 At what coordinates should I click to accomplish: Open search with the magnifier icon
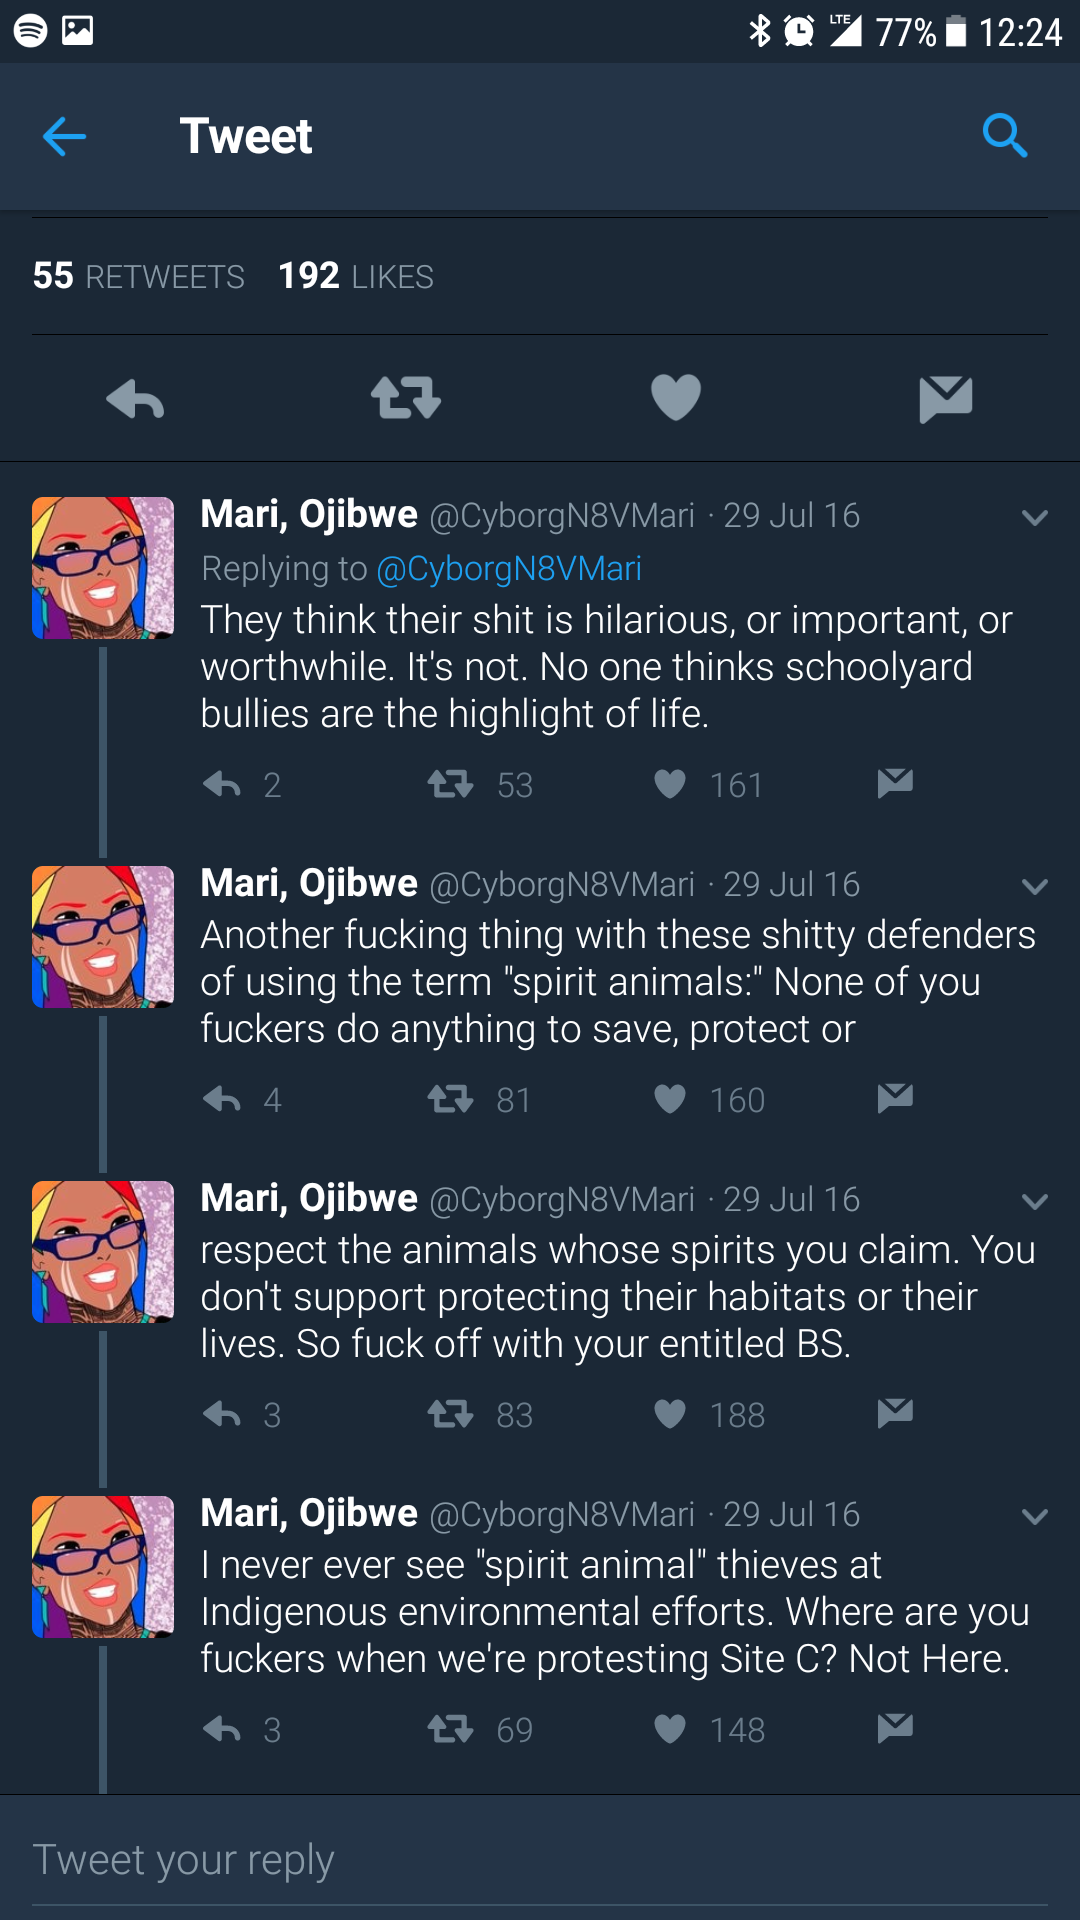coord(1004,135)
